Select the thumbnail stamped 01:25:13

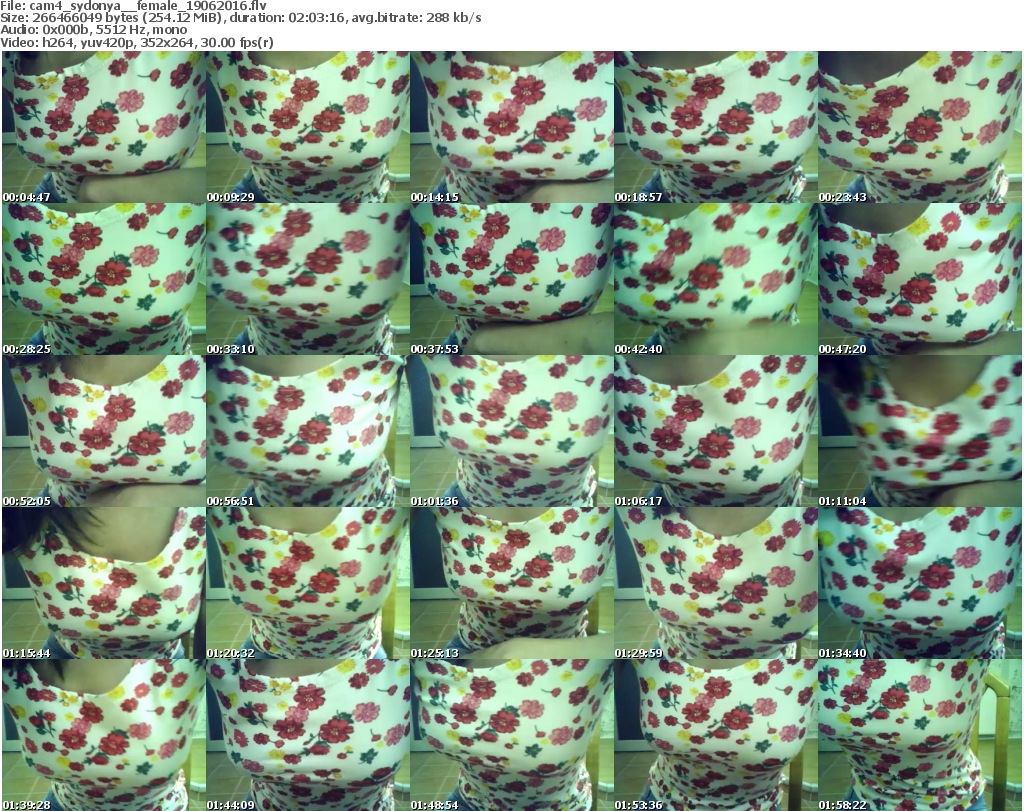pyautogui.click(x=512, y=583)
